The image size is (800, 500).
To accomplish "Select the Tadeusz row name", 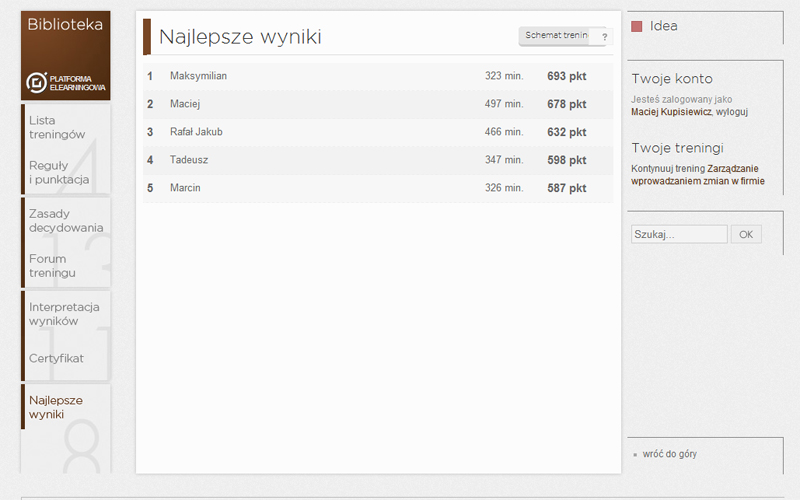I will click(189, 160).
